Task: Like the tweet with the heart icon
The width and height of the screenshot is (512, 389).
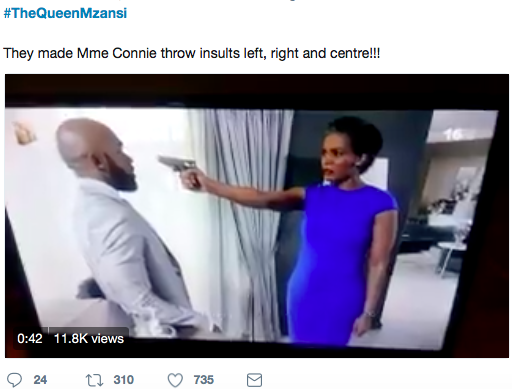Action: pos(175,380)
